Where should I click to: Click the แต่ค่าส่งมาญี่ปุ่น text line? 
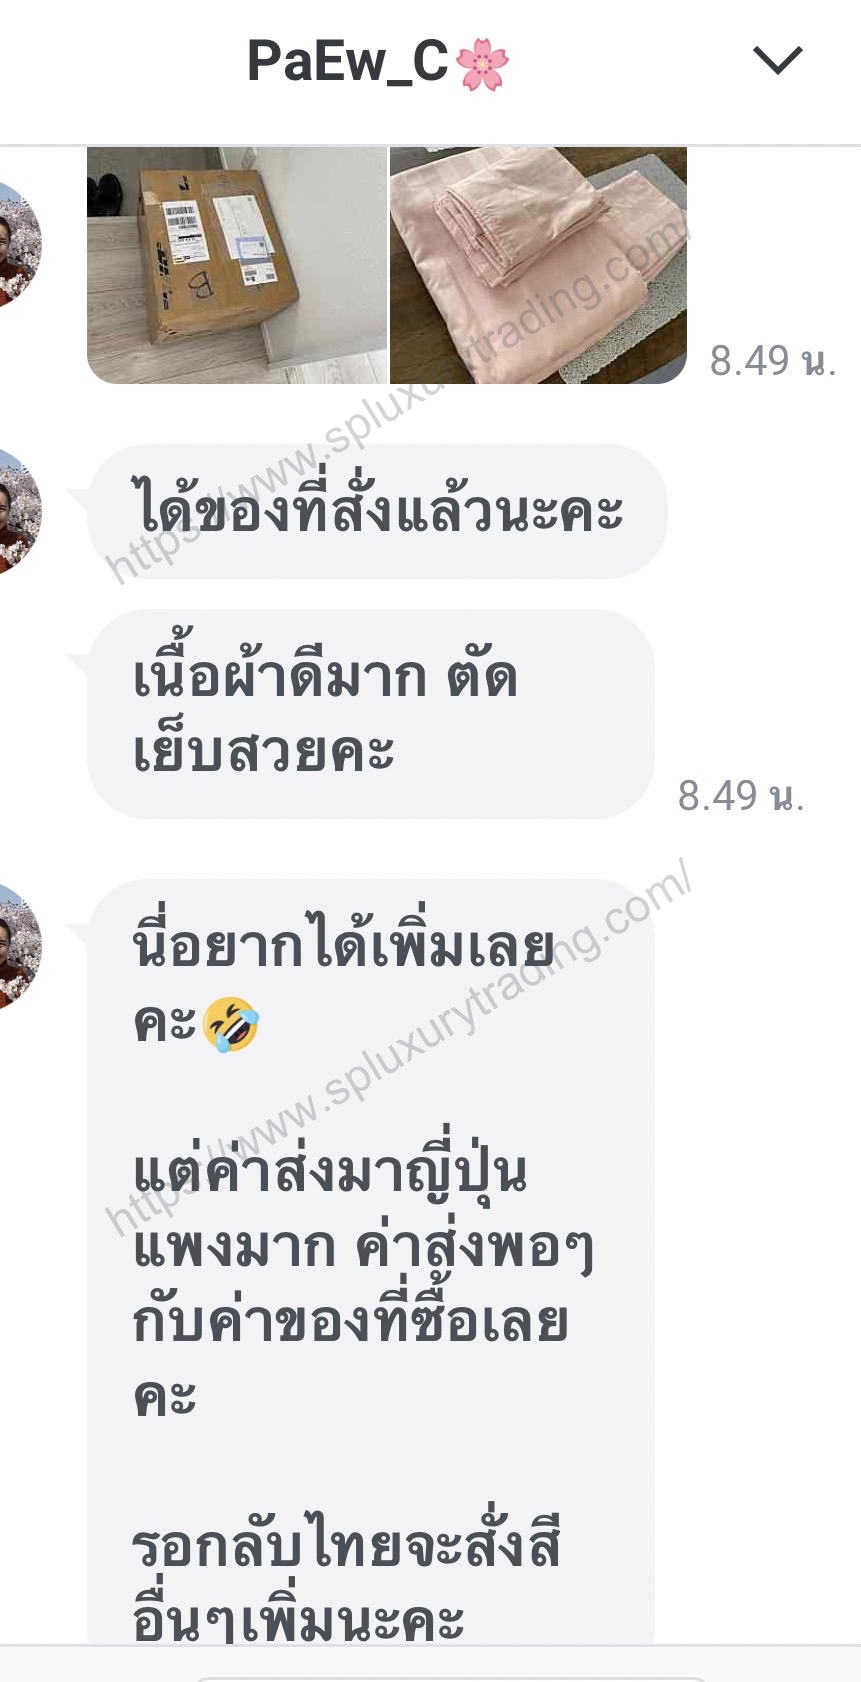tap(330, 1170)
